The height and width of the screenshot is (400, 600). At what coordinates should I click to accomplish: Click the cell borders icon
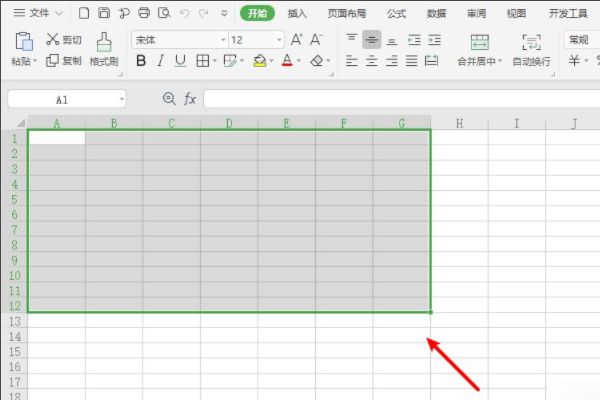pyautogui.click(x=202, y=60)
